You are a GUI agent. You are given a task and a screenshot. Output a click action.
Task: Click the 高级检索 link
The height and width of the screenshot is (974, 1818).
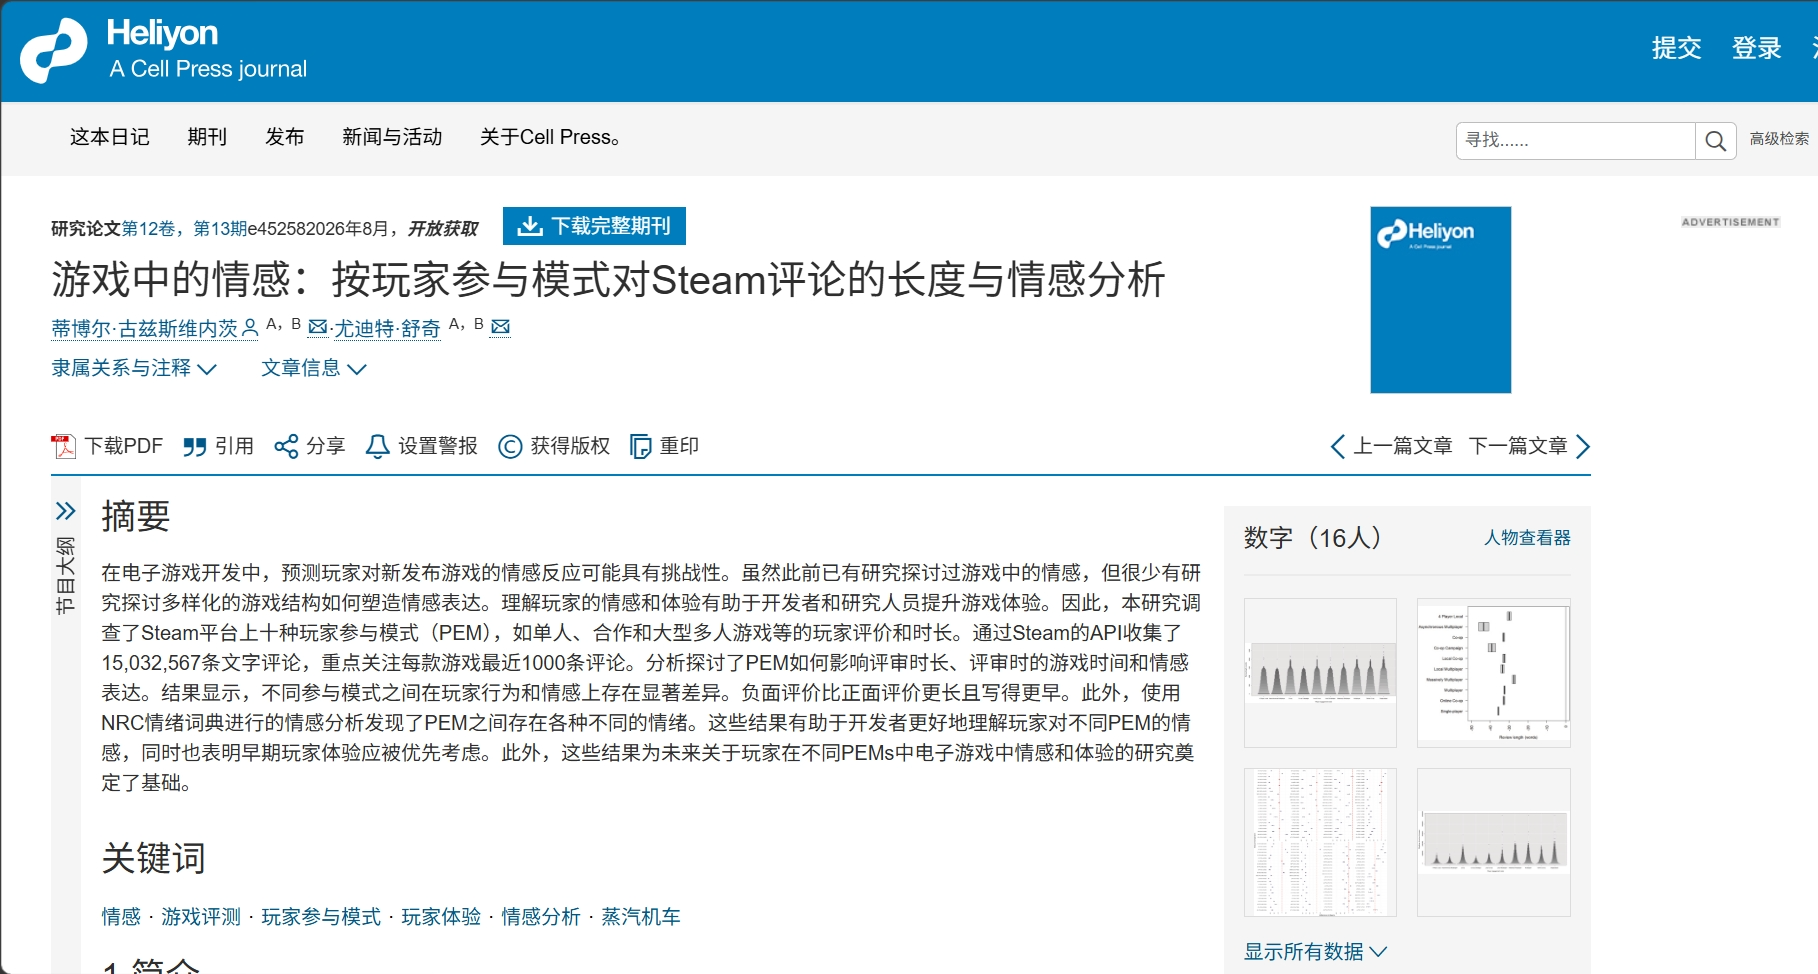pyautogui.click(x=1779, y=139)
